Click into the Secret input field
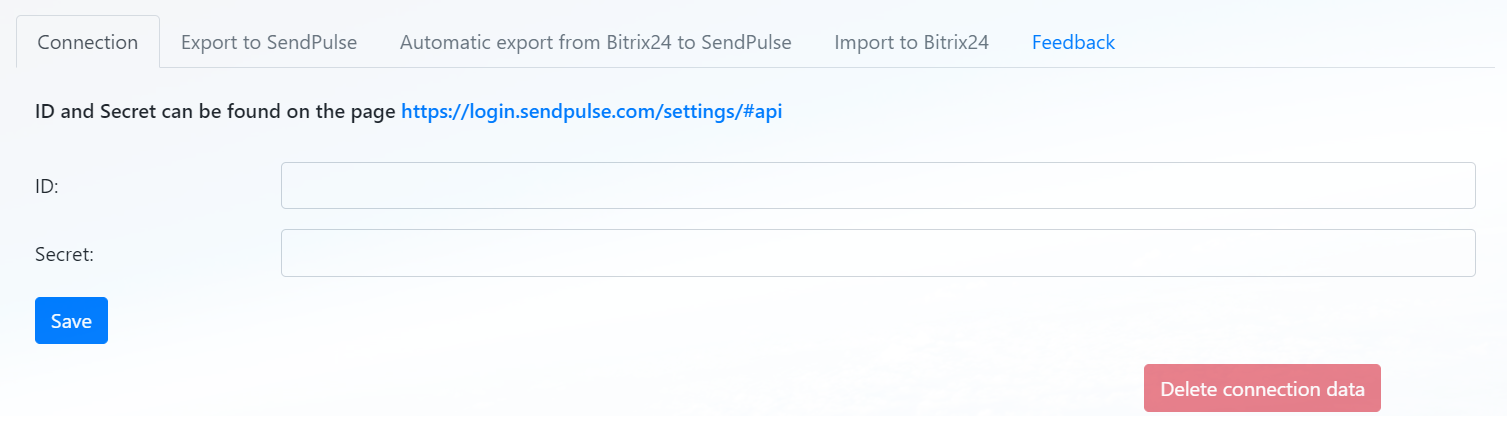The image size is (1507, 421). coord(877,253)
